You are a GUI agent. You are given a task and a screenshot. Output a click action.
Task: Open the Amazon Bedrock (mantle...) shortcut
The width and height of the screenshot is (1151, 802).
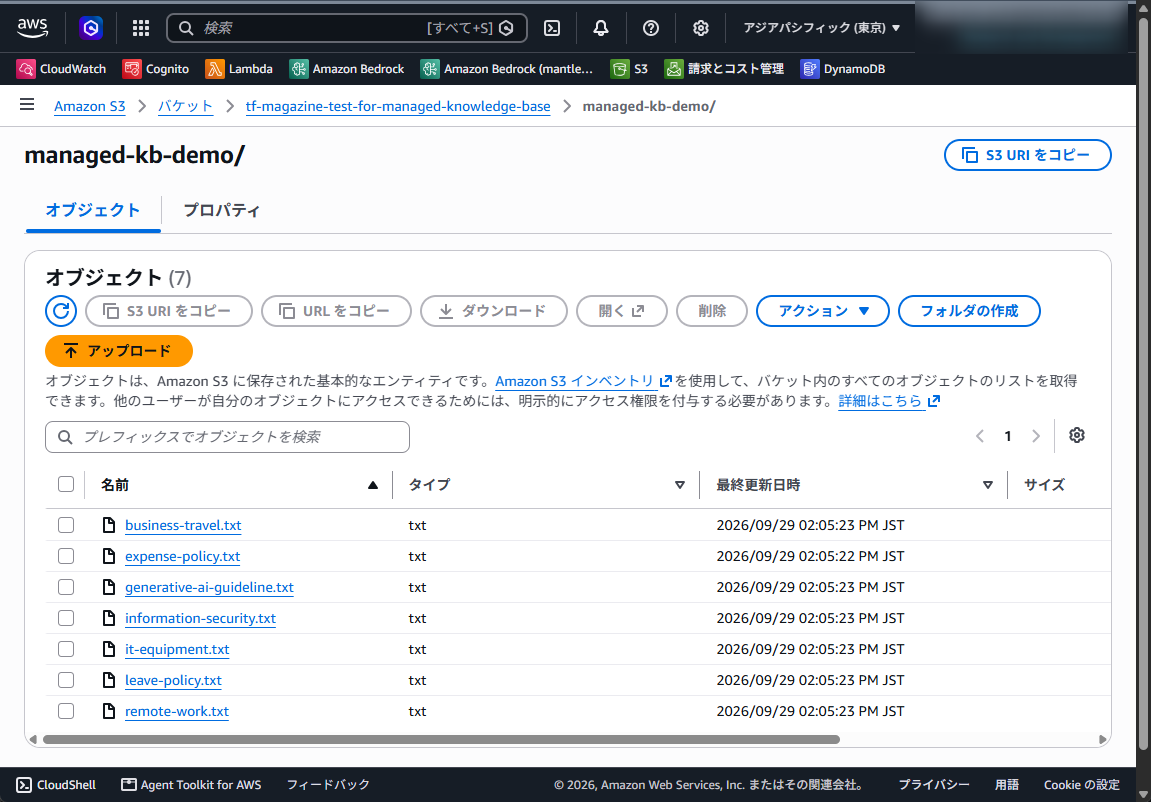(507, 69)
